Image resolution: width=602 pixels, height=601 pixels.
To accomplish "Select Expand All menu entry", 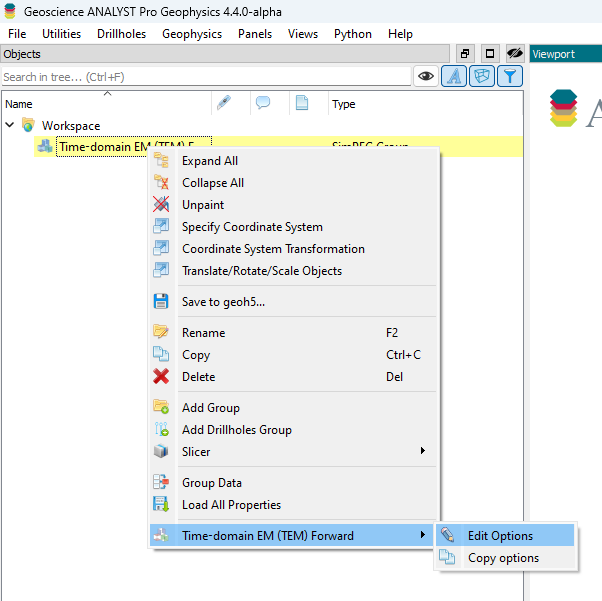I will point(294,161).
